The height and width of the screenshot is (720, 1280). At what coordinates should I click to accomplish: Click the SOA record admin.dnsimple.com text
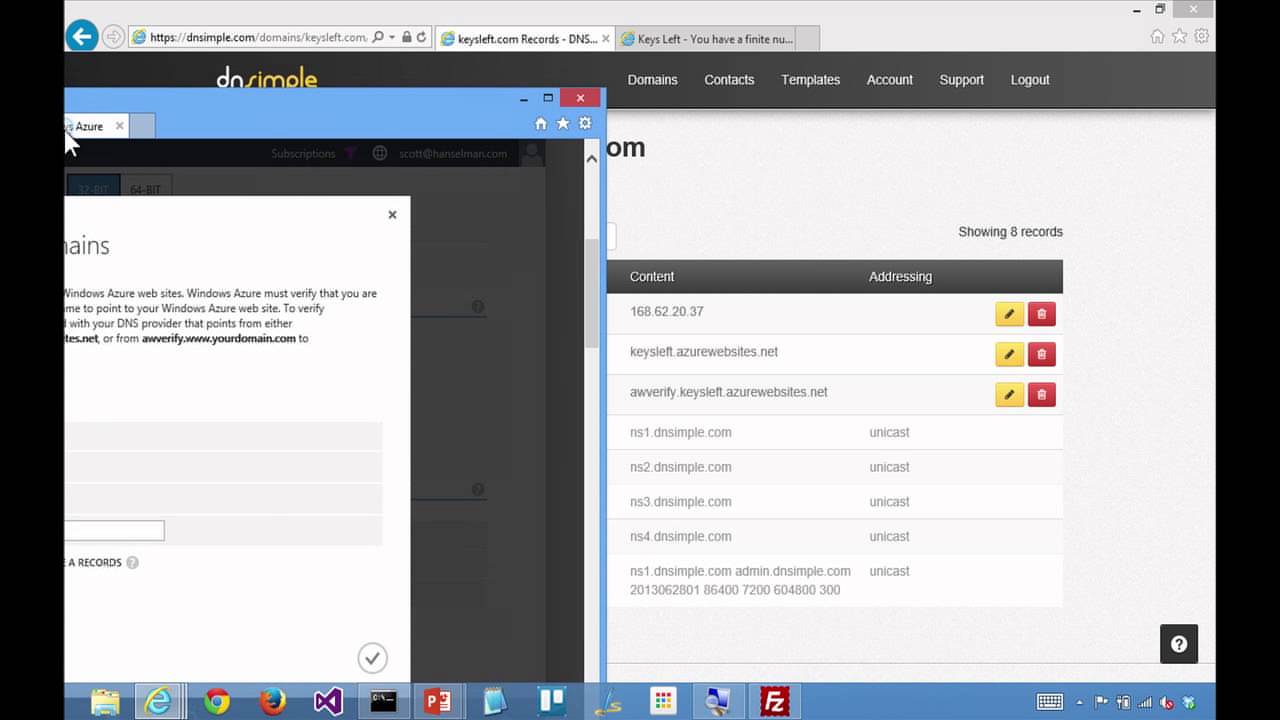click(x=740, y=581)
